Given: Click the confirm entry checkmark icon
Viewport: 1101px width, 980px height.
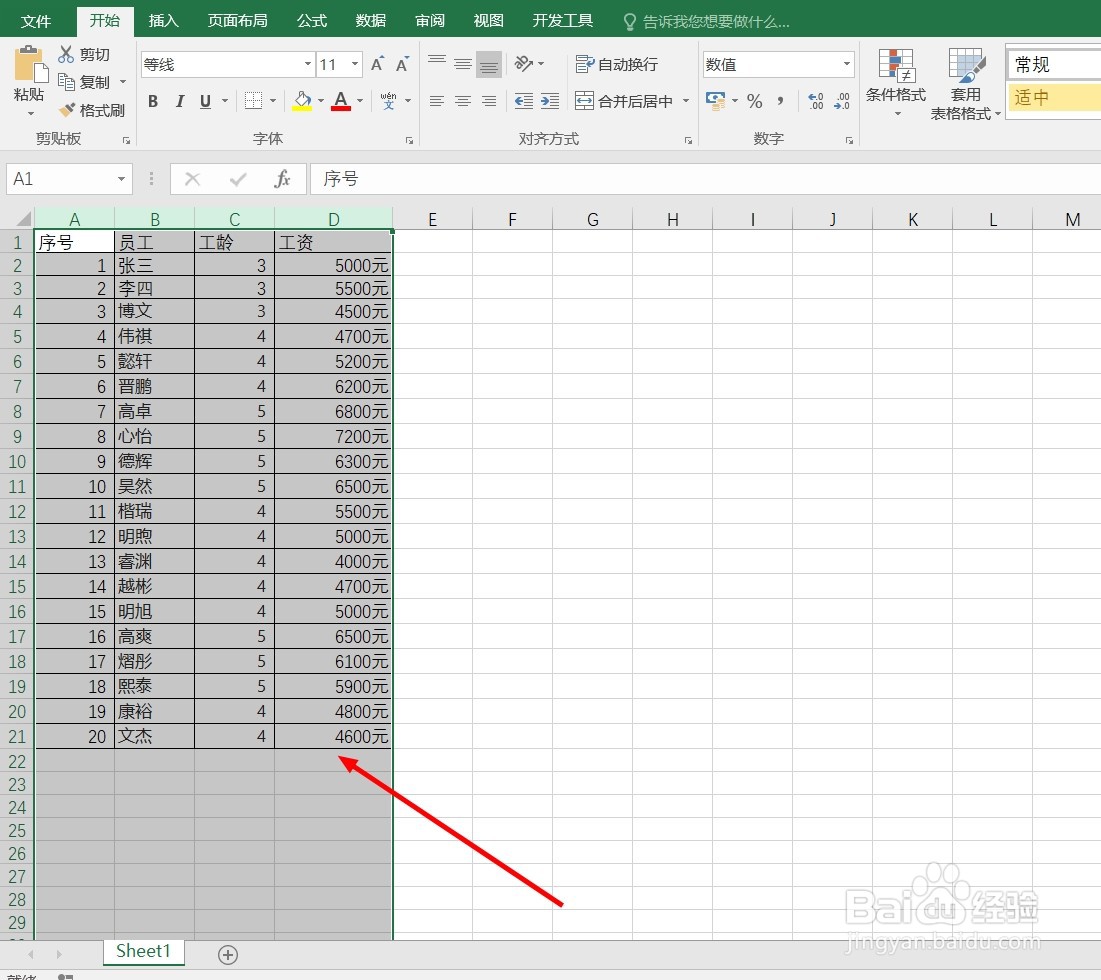Looking at the screenshot, I should pyautogui.click(x=238, y=180).
